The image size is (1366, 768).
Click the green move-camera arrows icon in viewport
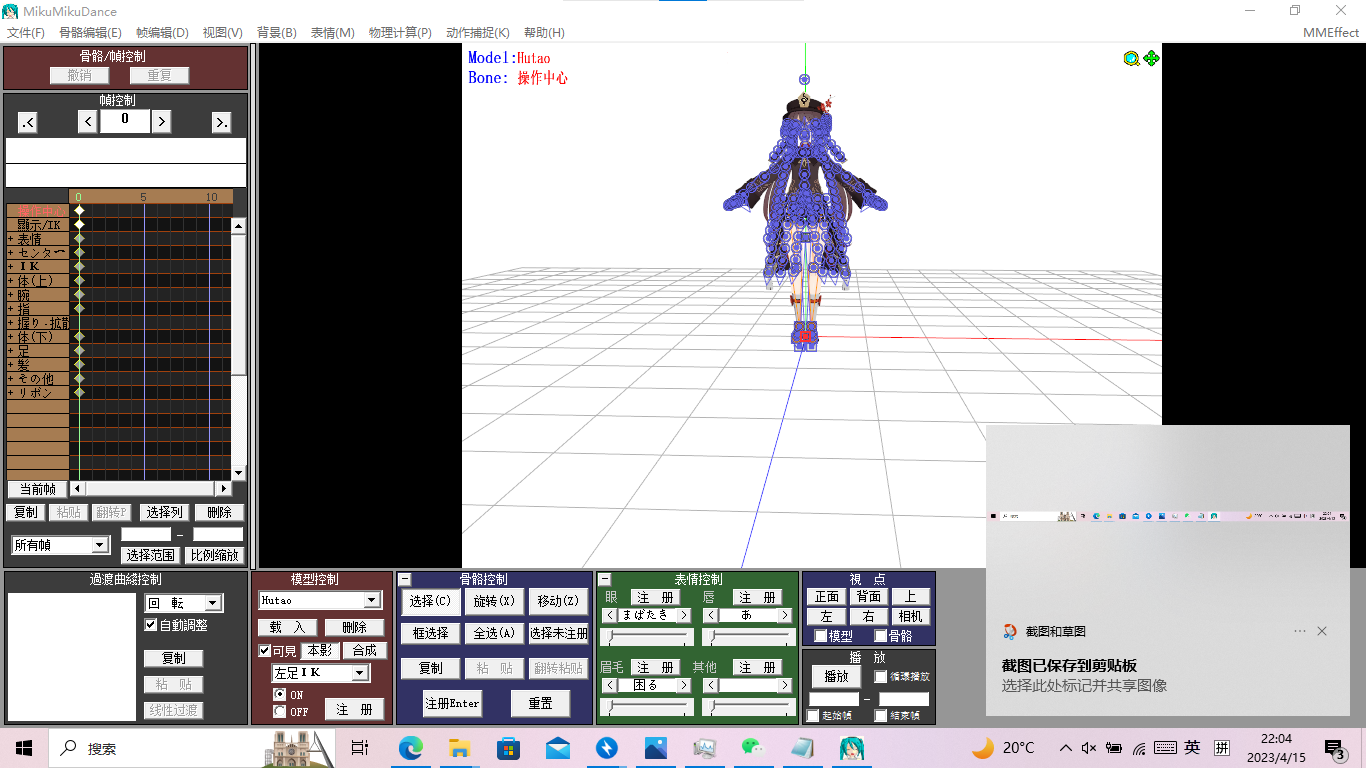(1151, 58)
